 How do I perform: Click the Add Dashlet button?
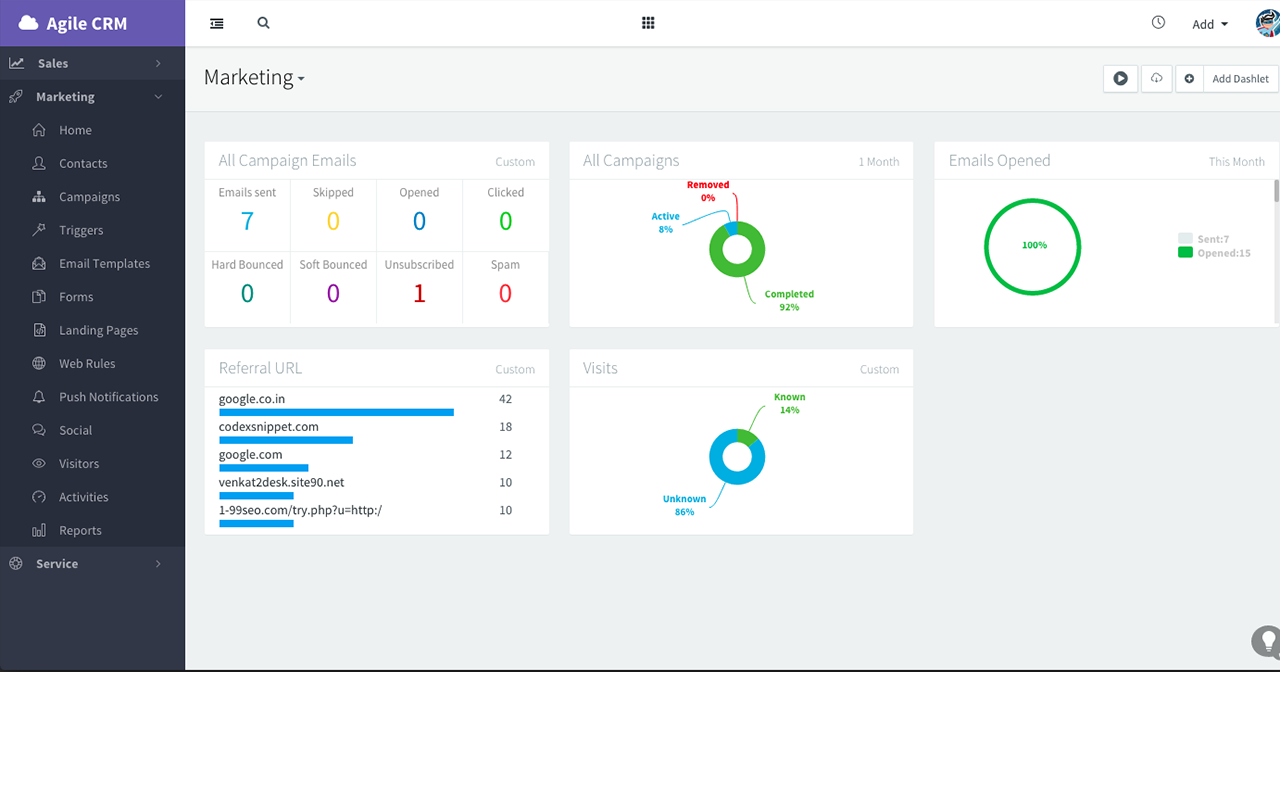pyautogui.click(x=1240, y=78)
